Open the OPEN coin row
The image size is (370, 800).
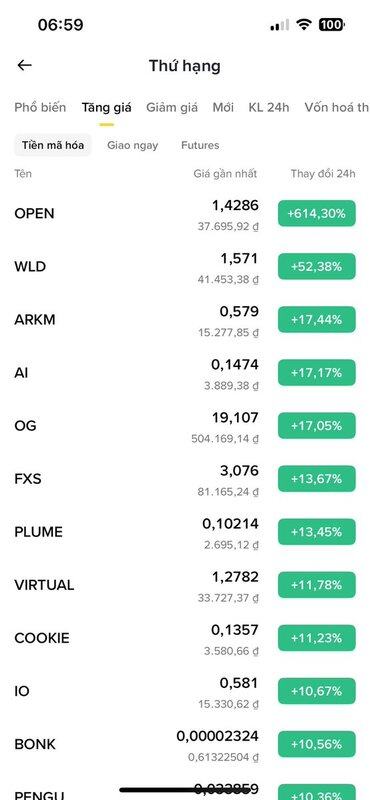(x=185, y=213)
